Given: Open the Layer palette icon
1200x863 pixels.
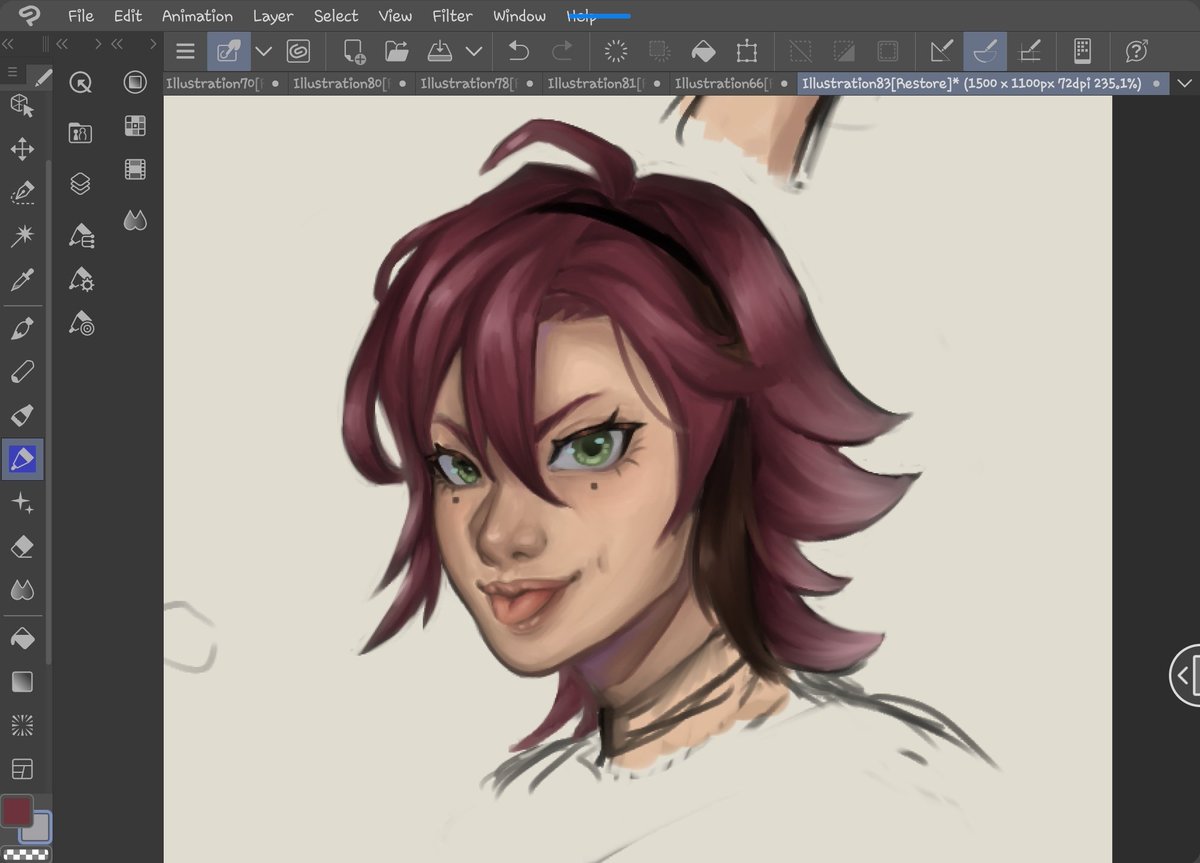Looking at the screenshot, I should pos(81,183).
